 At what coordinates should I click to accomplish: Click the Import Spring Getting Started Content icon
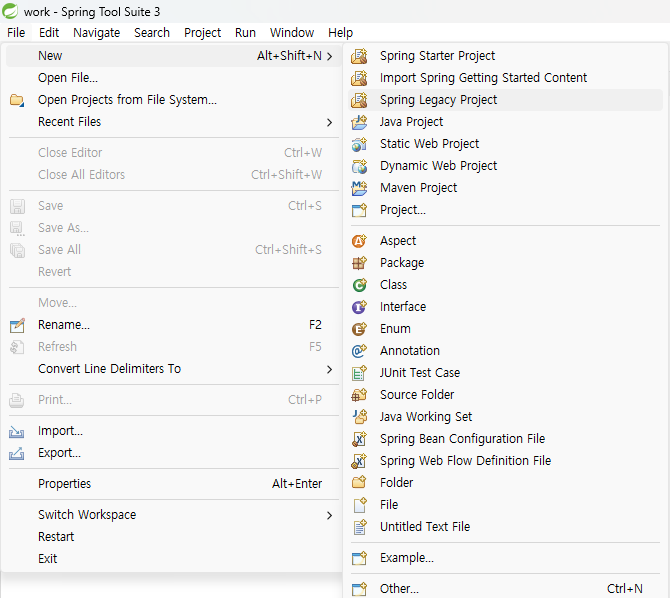tap(359, 78)
